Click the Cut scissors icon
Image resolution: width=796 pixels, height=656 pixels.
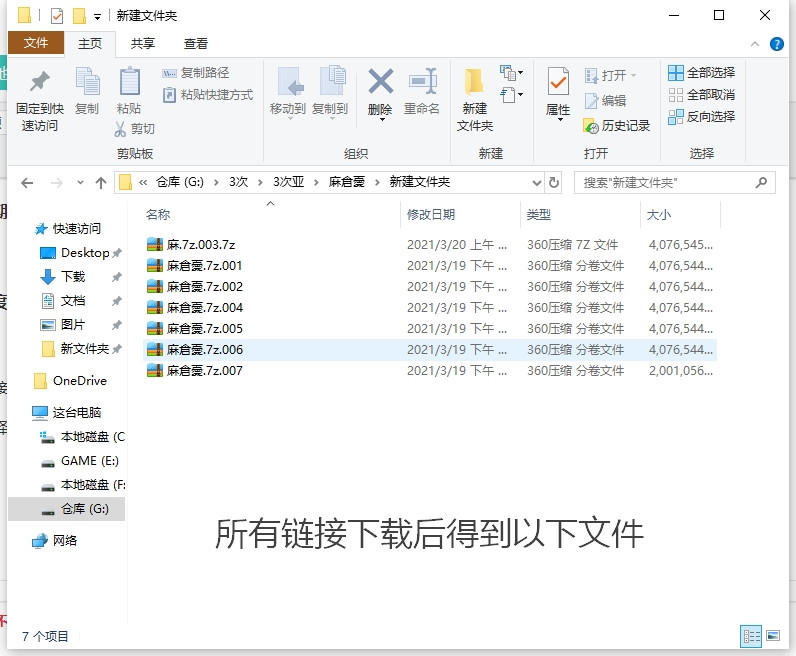120,129
